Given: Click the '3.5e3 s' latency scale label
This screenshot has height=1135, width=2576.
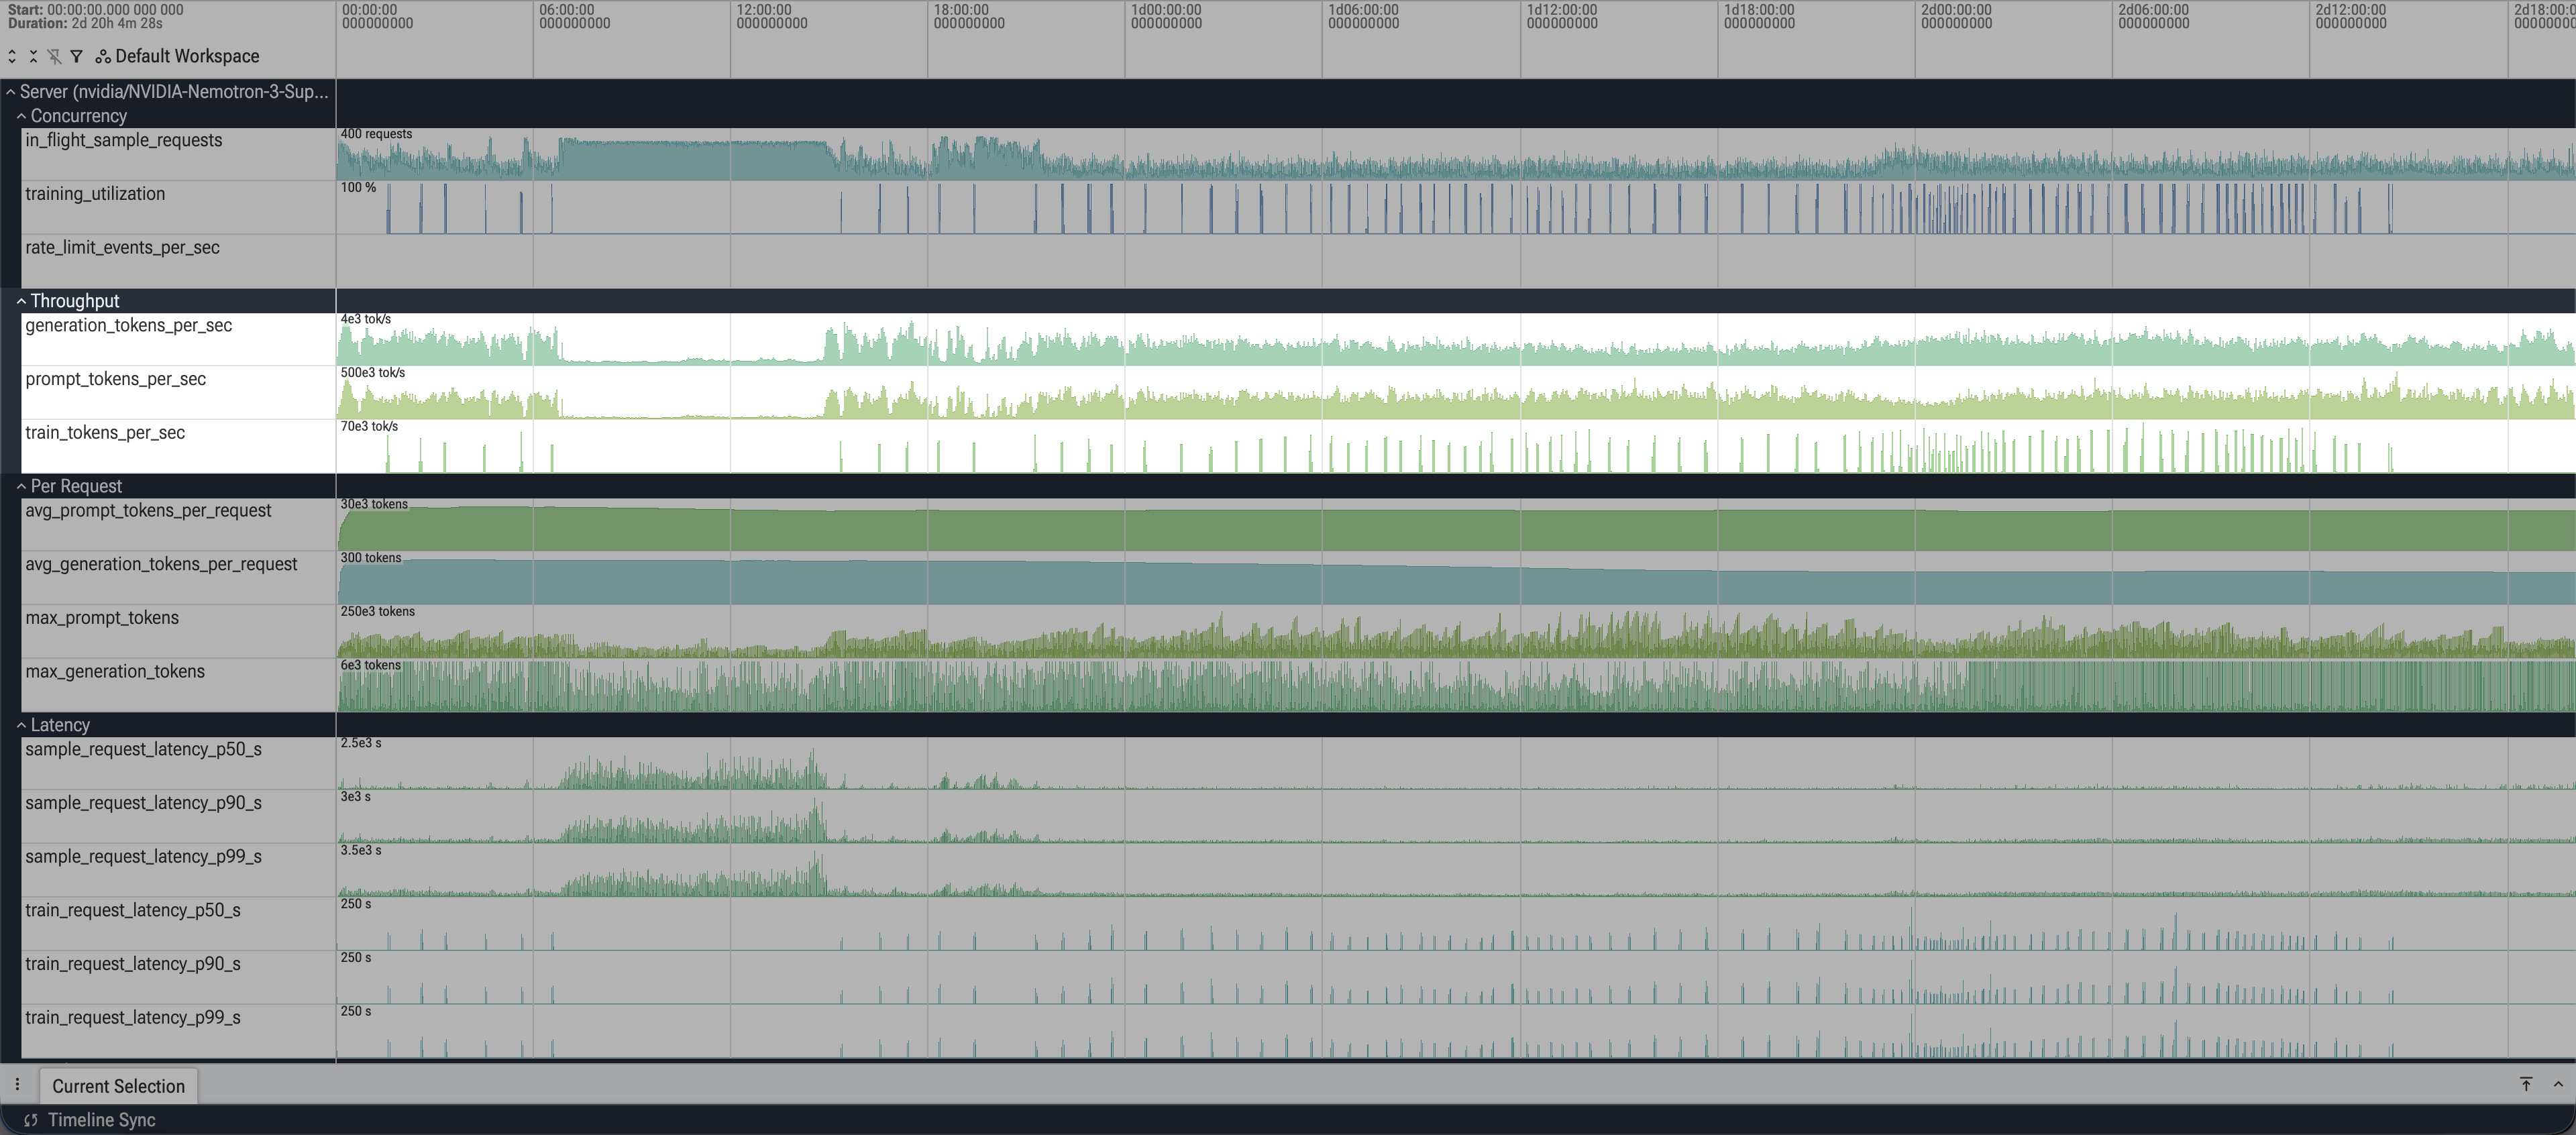Looking at the screenshot, I should (x=361, y=851).
